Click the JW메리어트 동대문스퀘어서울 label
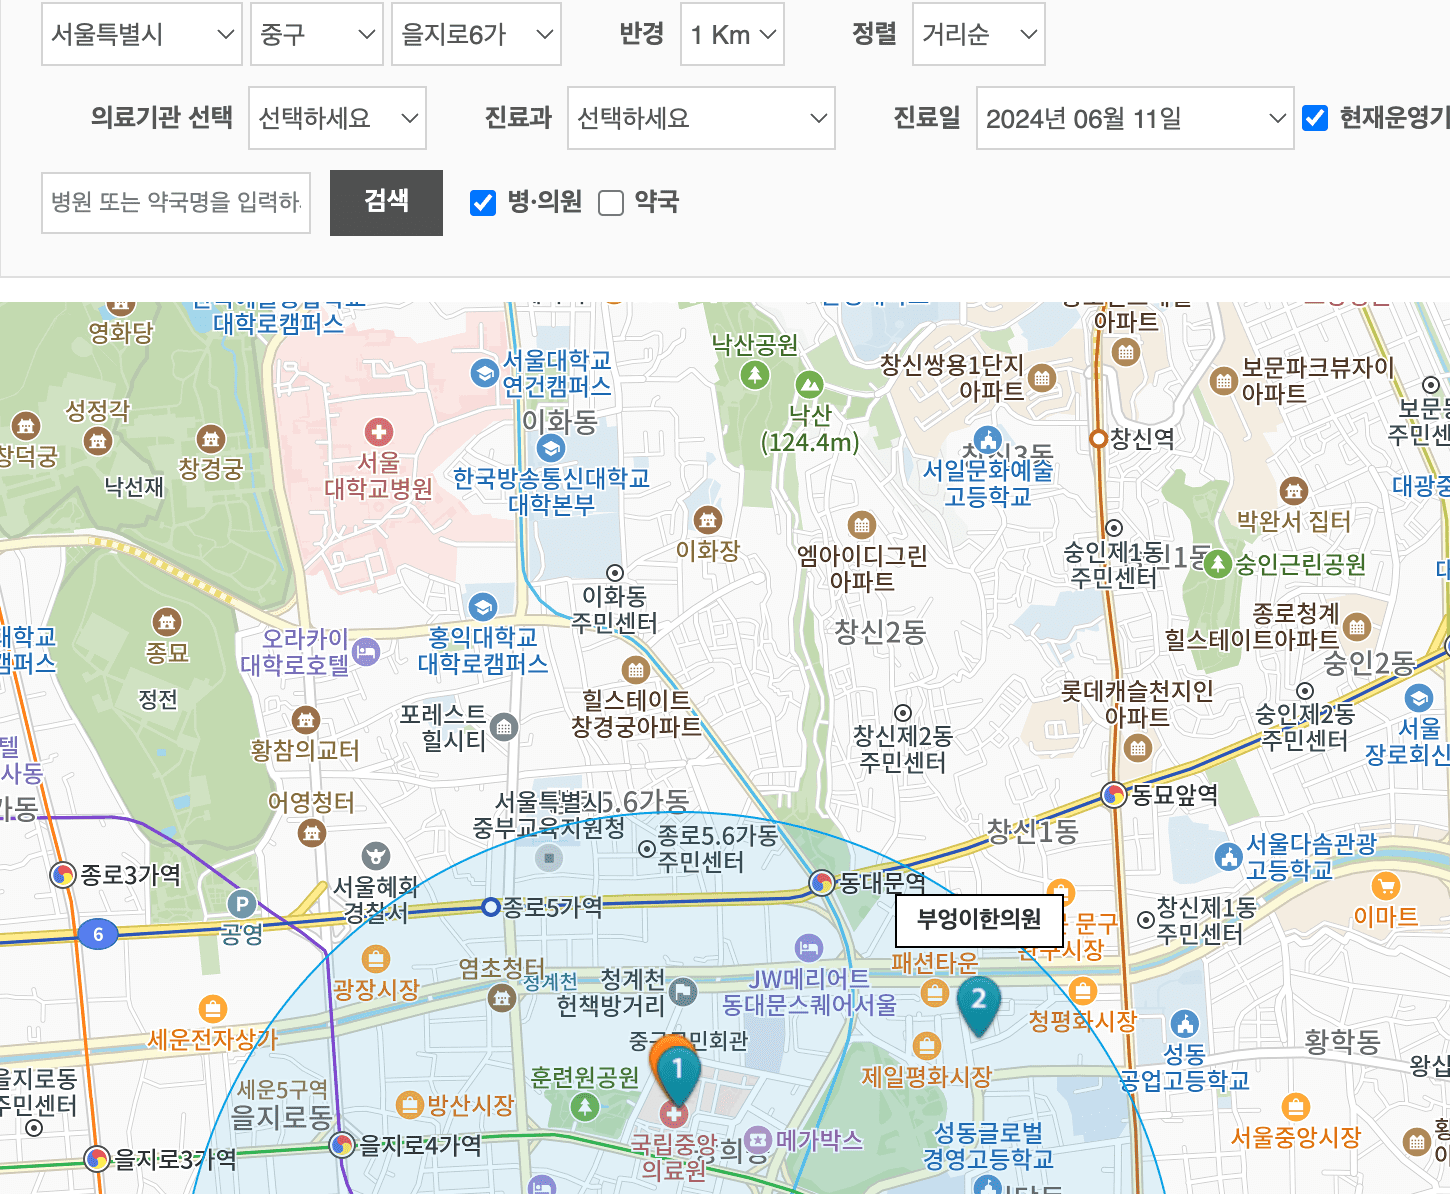 [x=810, y=992]
